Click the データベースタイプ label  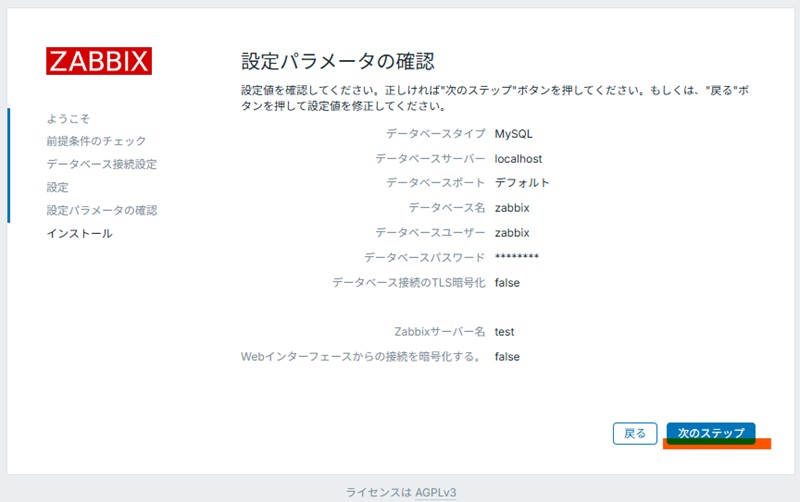[x=435, y=134]
